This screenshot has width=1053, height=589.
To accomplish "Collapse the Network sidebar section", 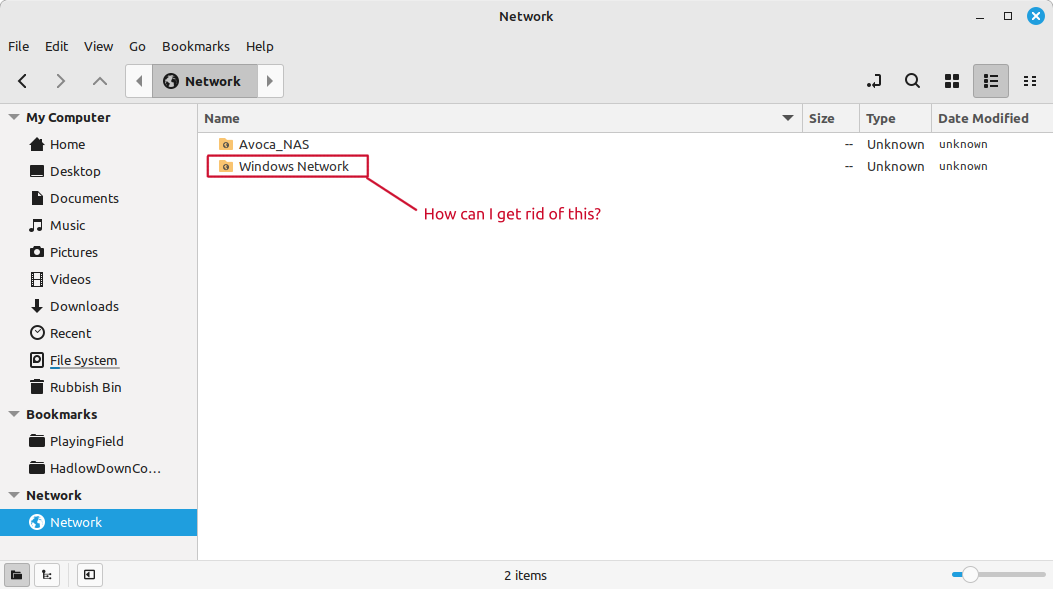I will pos(14,495).
